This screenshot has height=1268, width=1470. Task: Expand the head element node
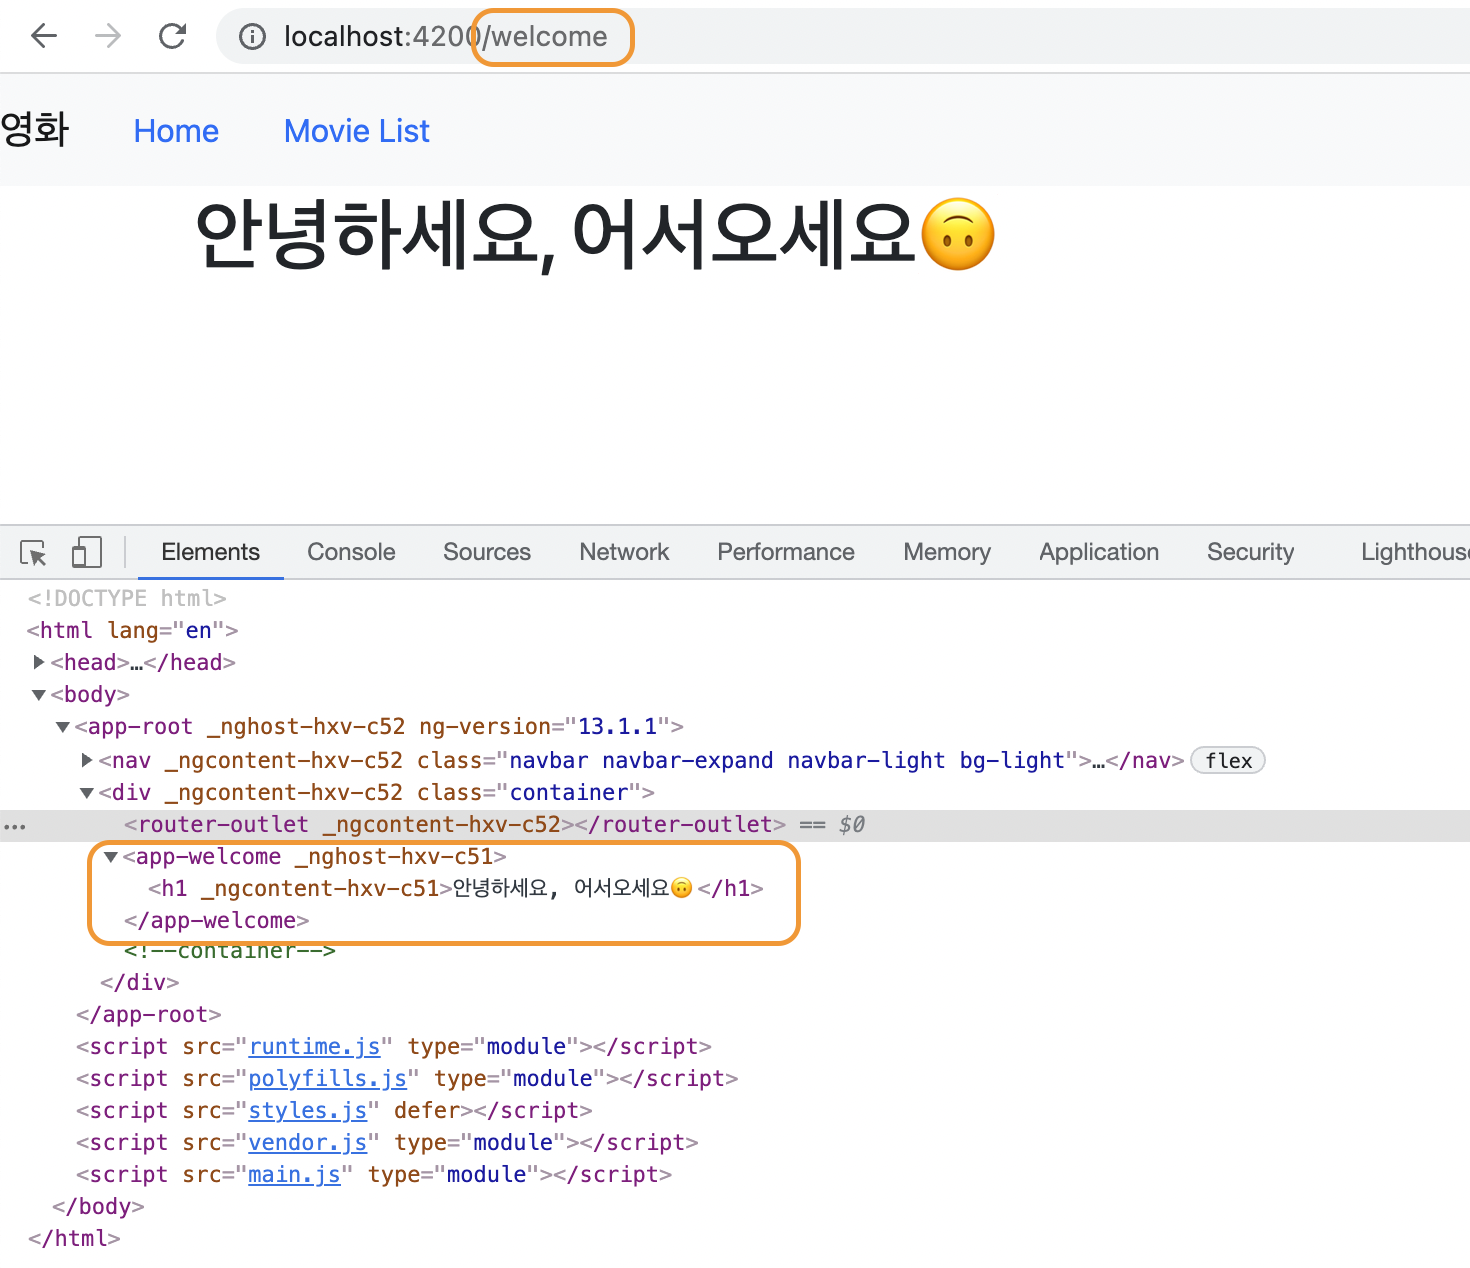point(39,662)
